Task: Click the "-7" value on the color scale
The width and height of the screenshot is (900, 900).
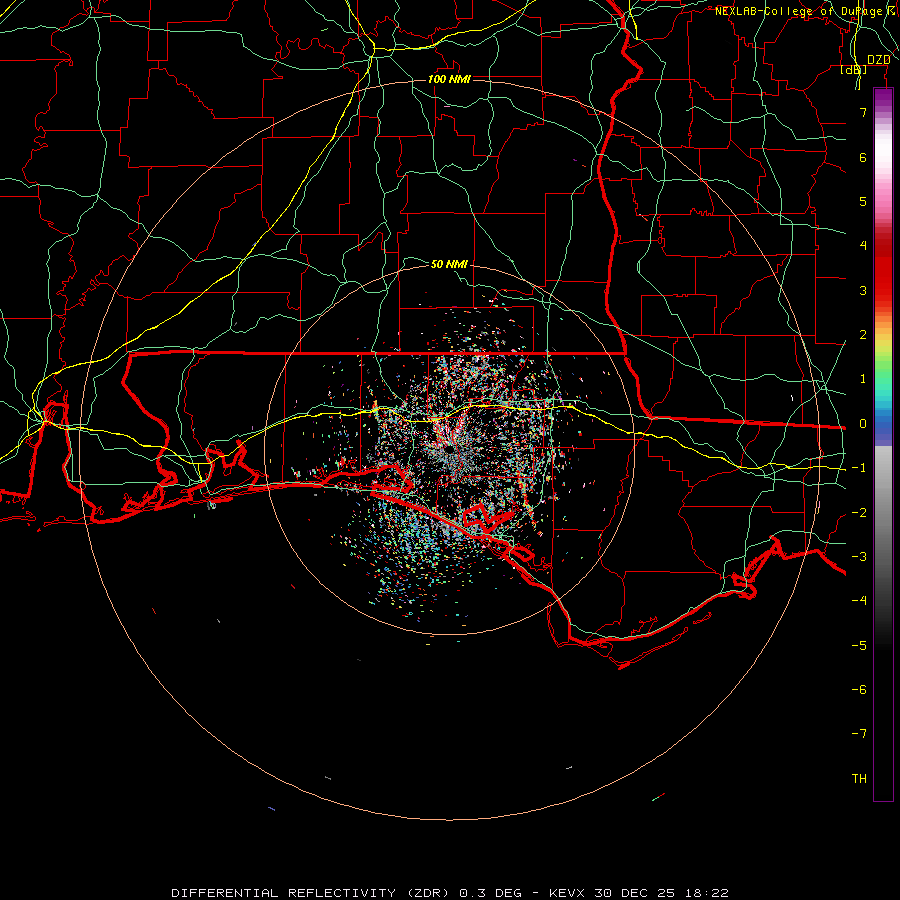Action: point(859,734)
